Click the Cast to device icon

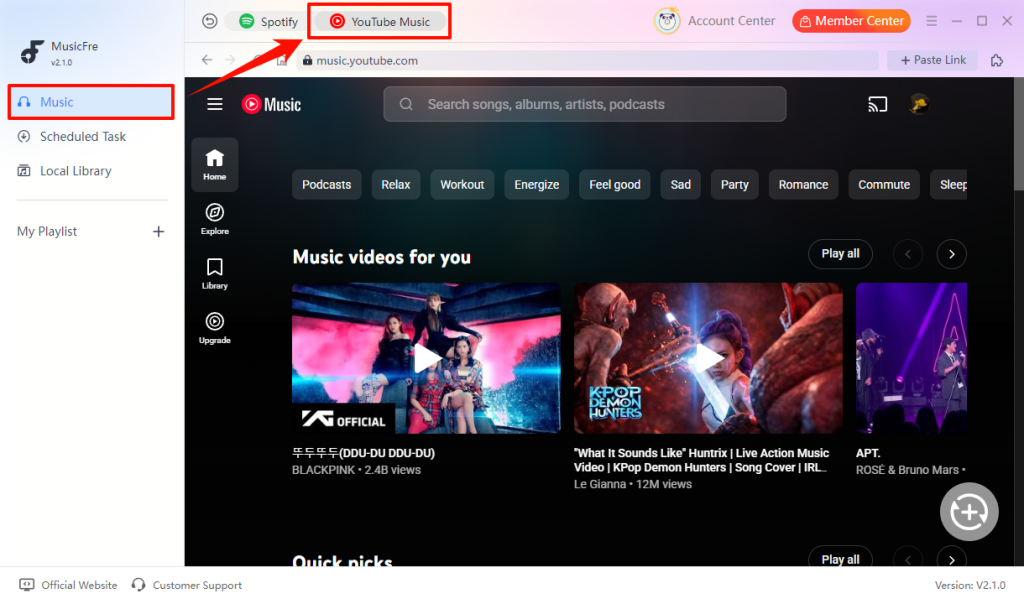coord(877,104)
